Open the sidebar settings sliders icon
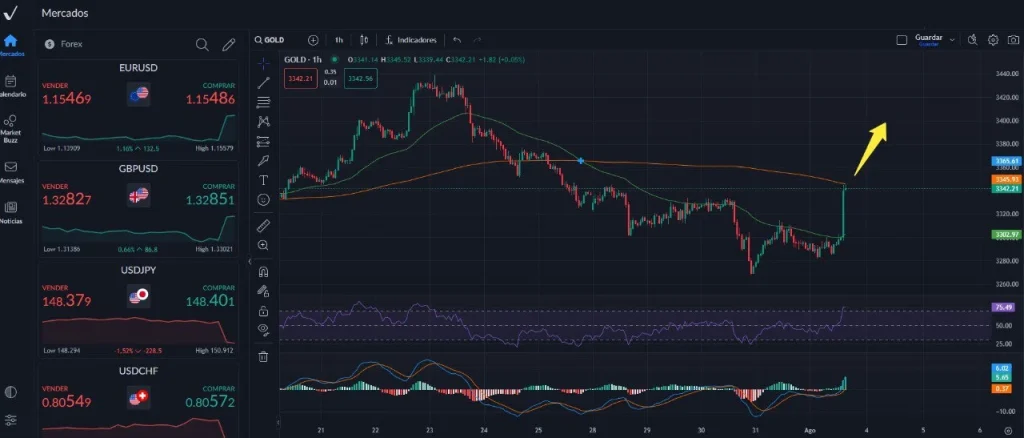Screen dimensions: 1024x438 tap(10, 420)
